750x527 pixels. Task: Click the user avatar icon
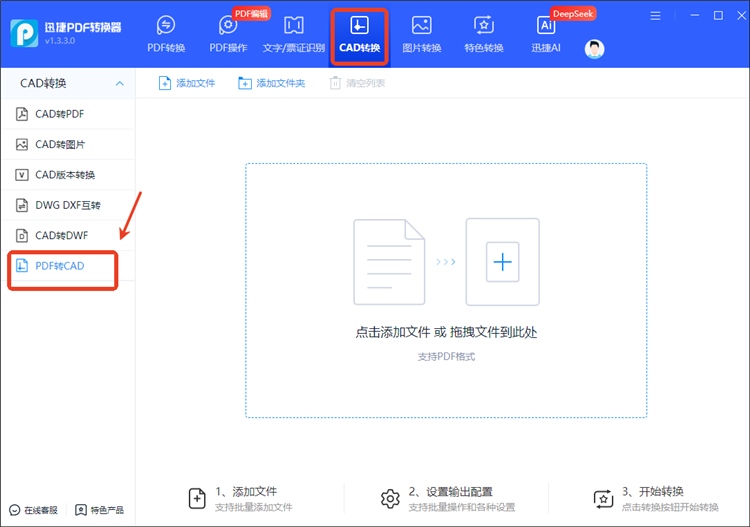(x=595, y=49)
